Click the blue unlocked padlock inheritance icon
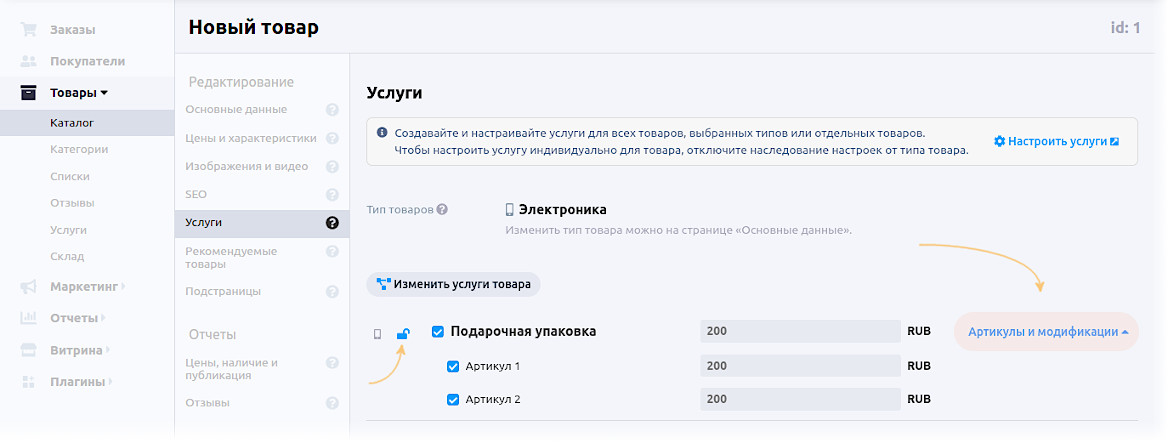This screenshot has height=443, width=1168. pos(403,333)
